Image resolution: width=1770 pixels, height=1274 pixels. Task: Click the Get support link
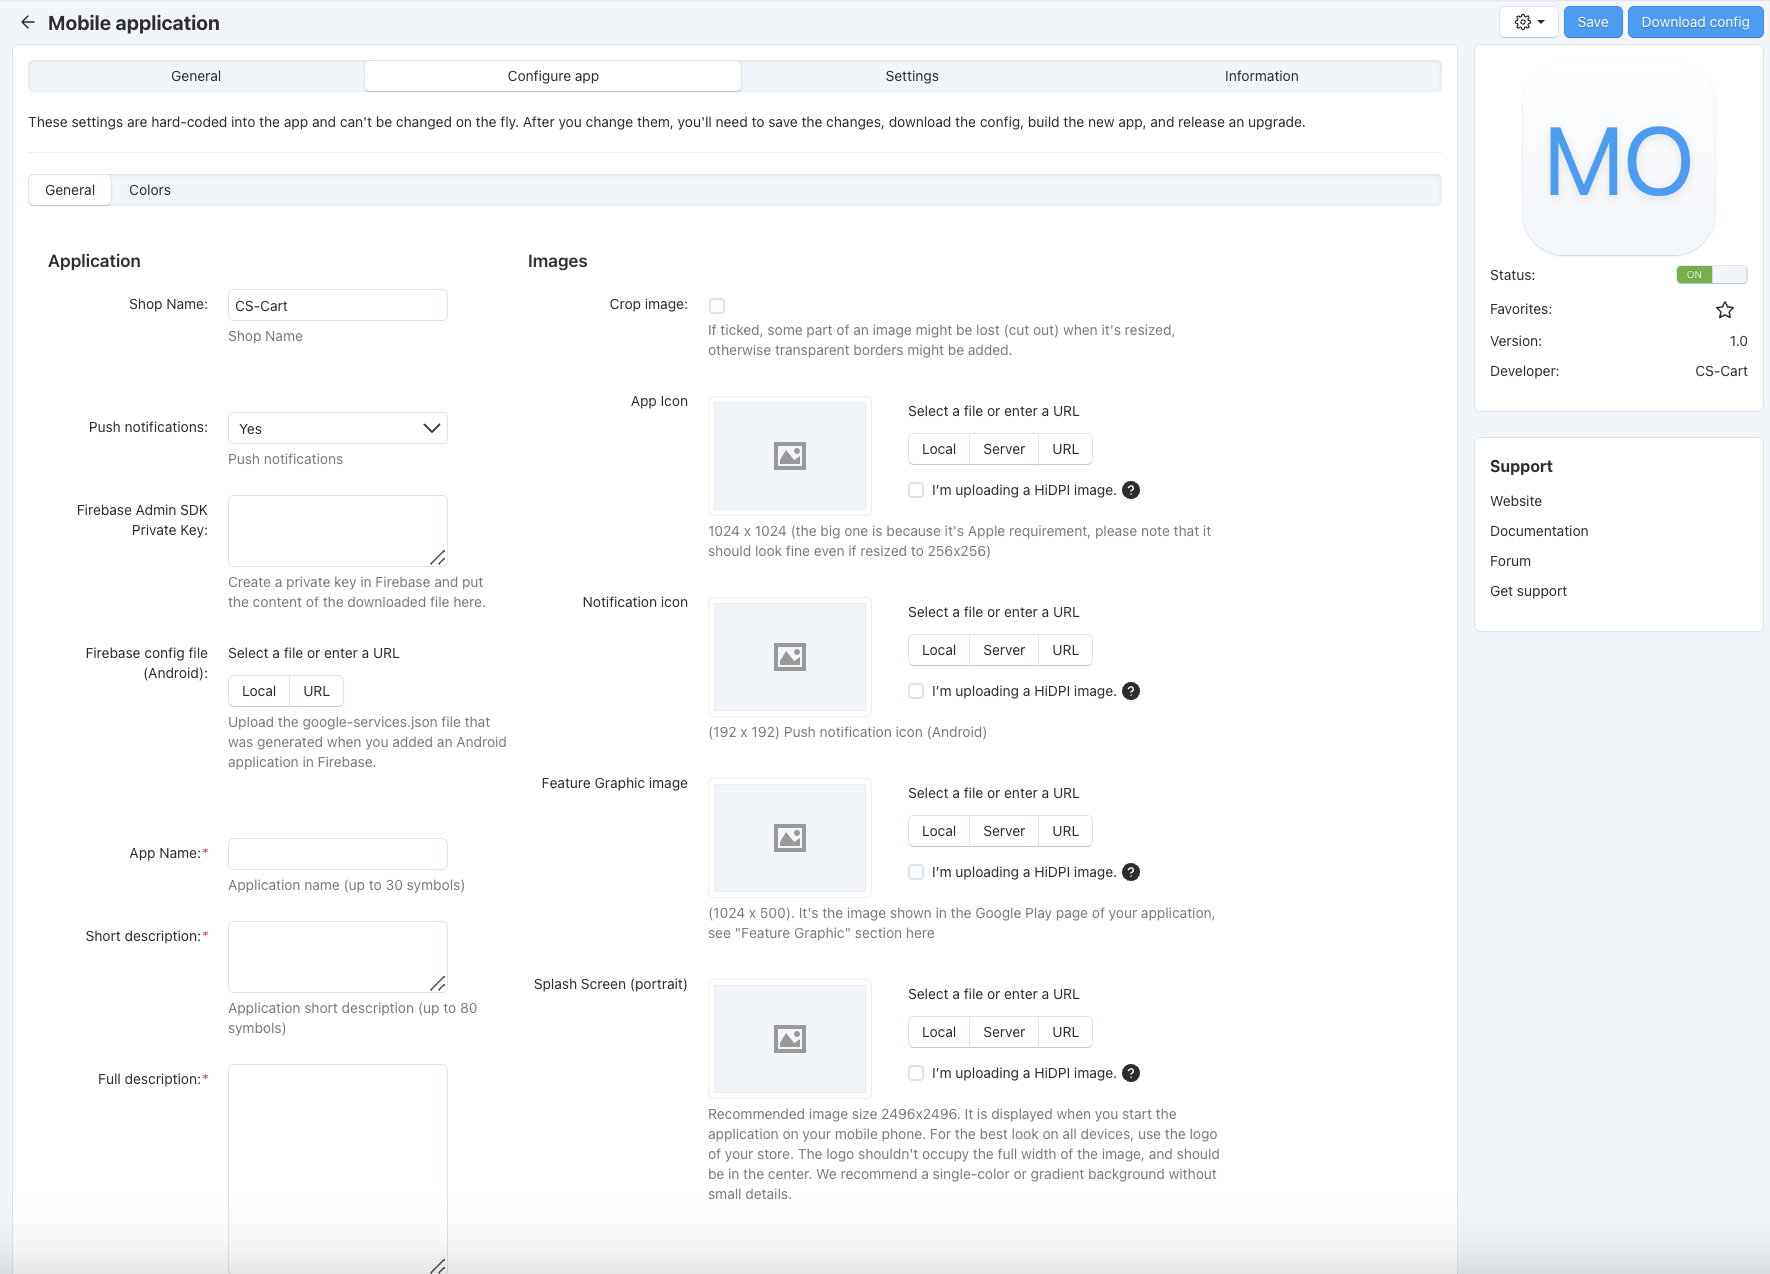[1528, 591]
